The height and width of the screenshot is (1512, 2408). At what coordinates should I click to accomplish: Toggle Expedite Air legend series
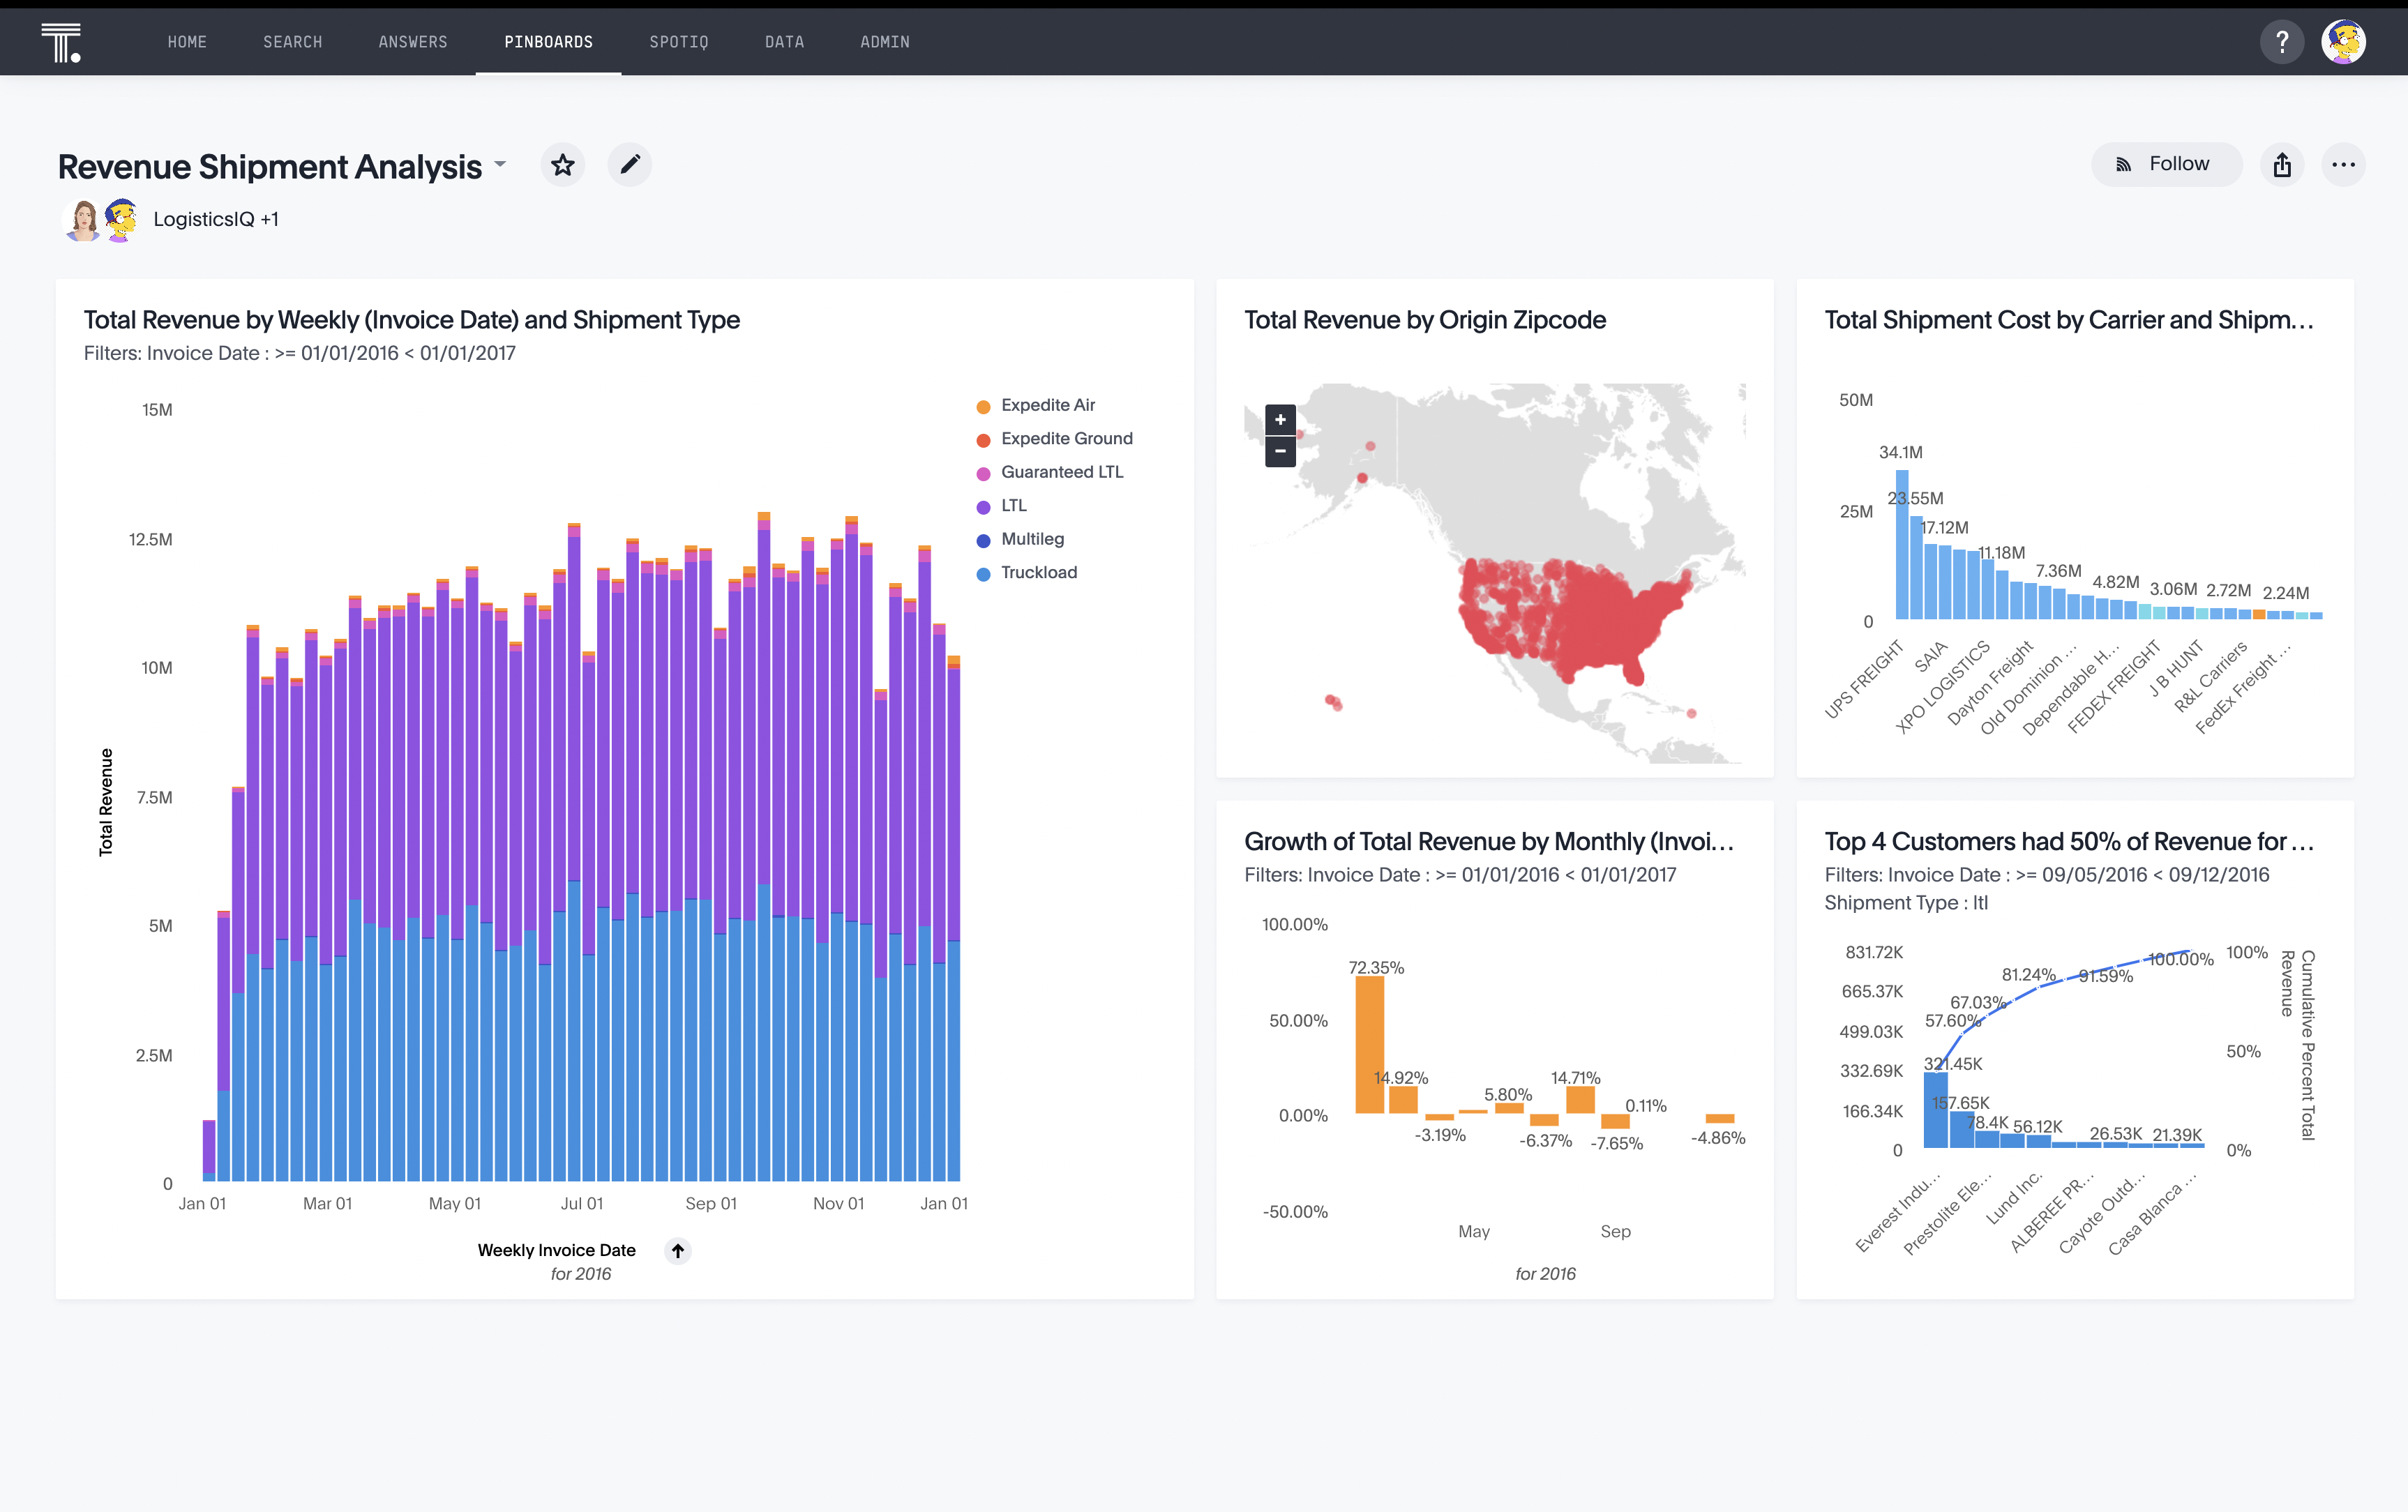click(1036, 405)
